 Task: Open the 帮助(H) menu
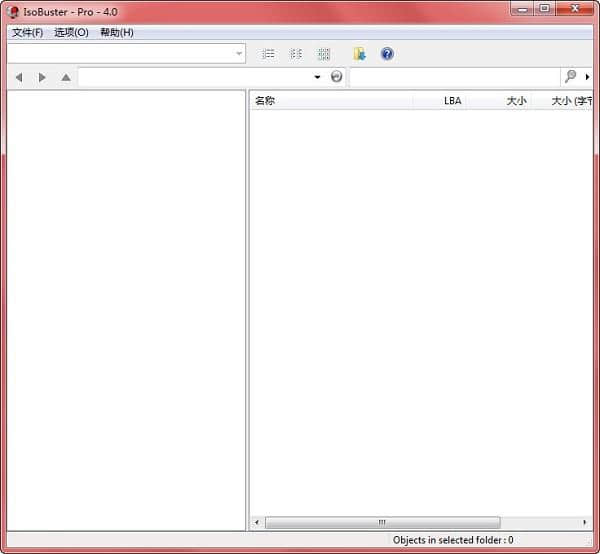click(x=116, y=32)
